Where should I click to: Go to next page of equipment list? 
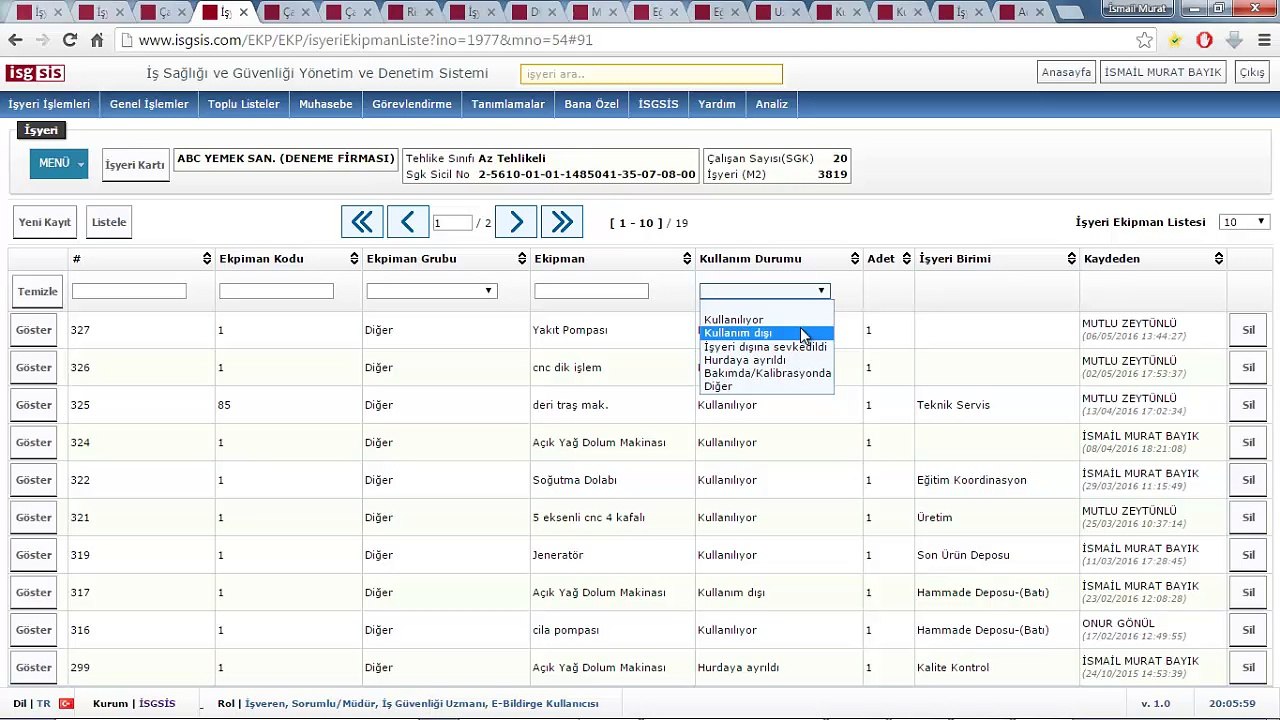(516, 222)
